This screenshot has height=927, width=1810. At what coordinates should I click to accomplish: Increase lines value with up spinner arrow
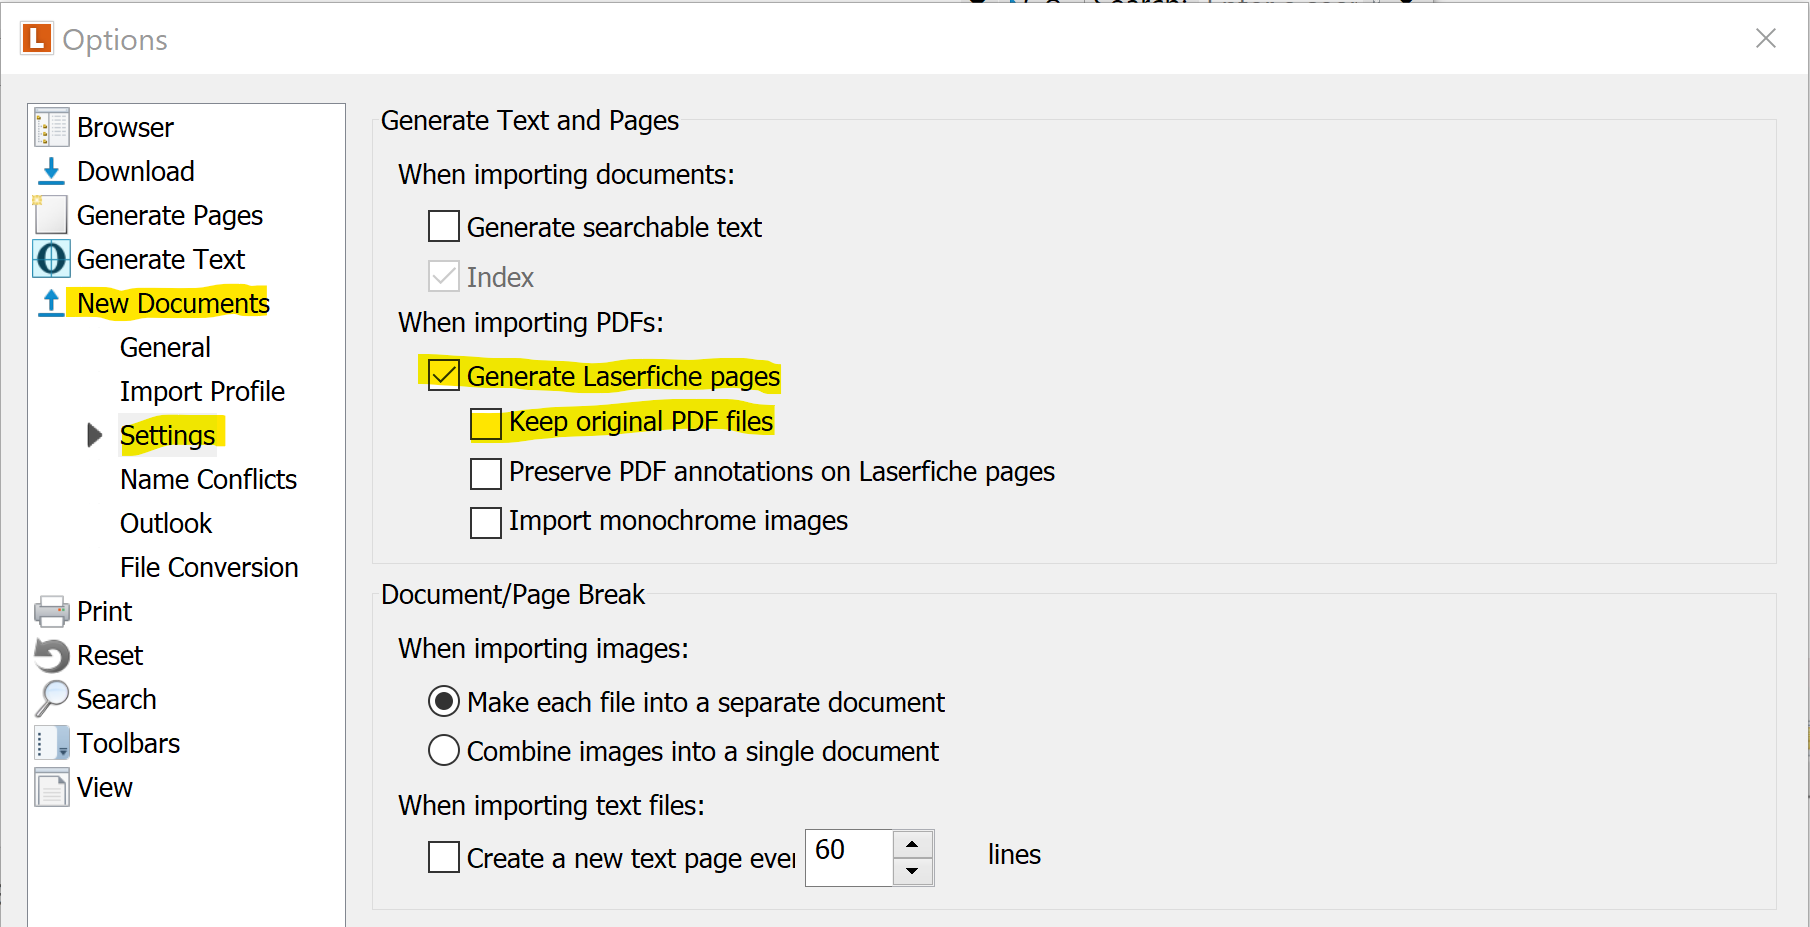pos(912,844)
